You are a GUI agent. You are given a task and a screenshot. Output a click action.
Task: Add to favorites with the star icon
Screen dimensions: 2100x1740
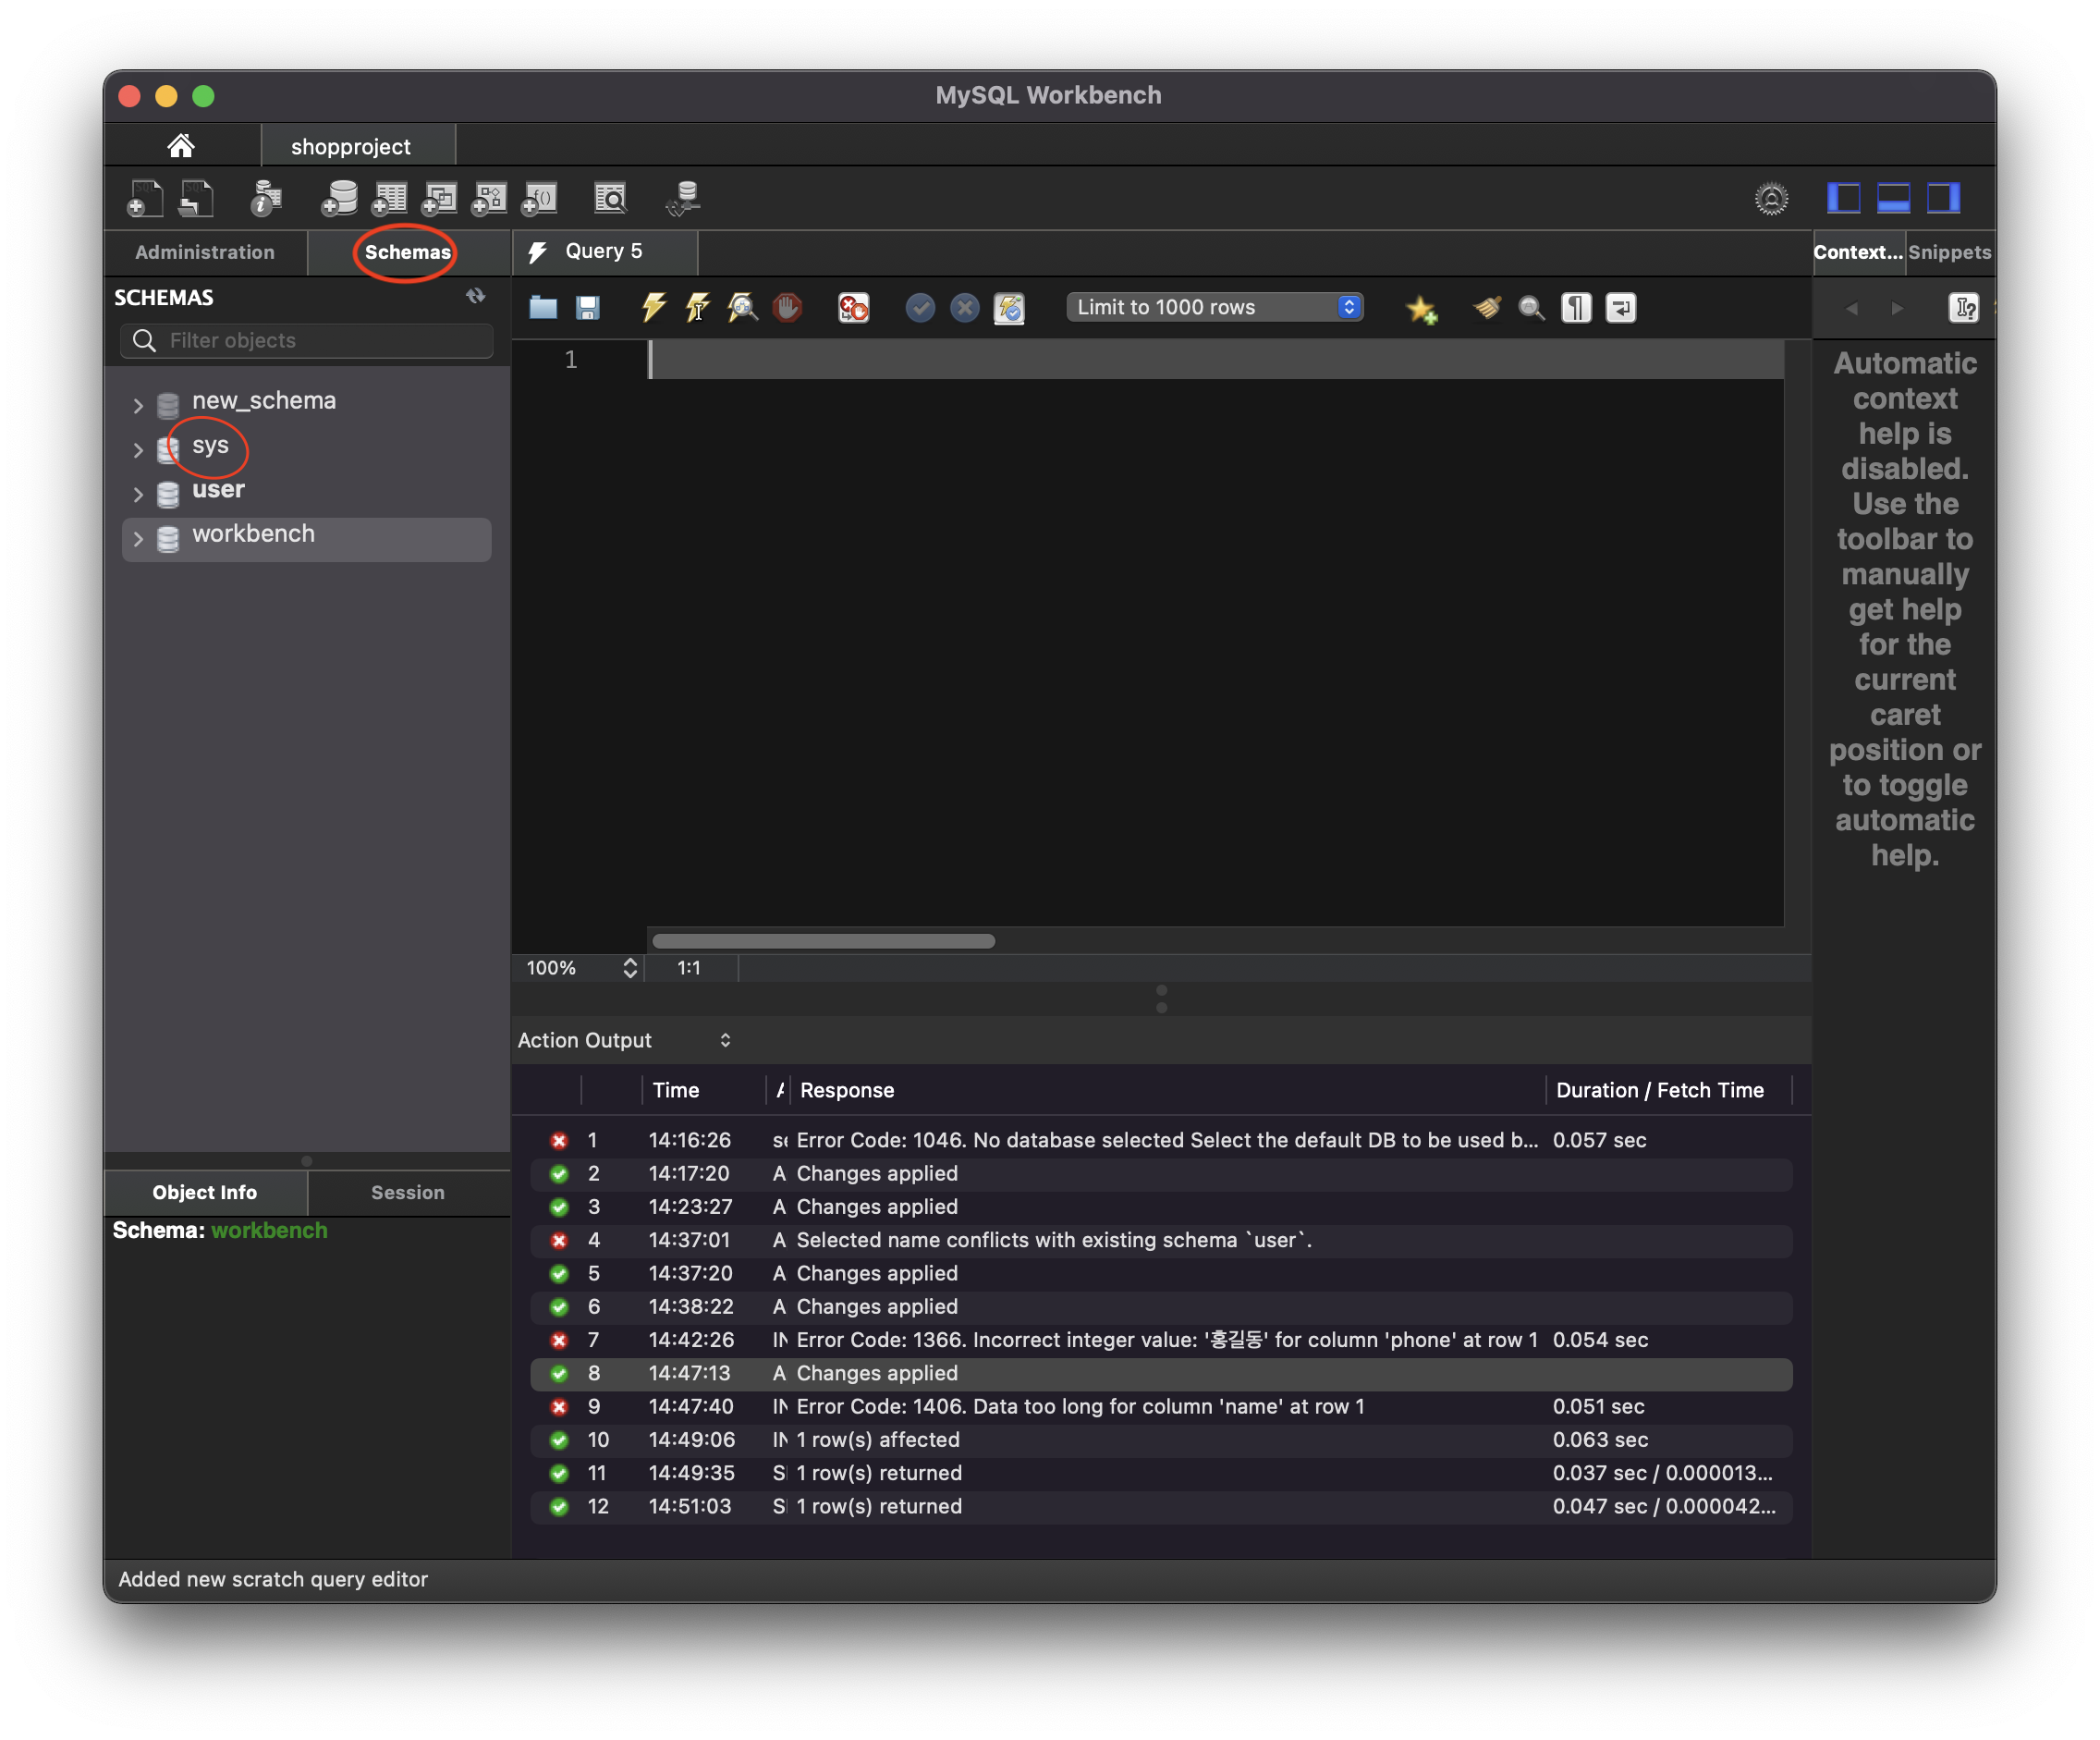point(1421,309)
